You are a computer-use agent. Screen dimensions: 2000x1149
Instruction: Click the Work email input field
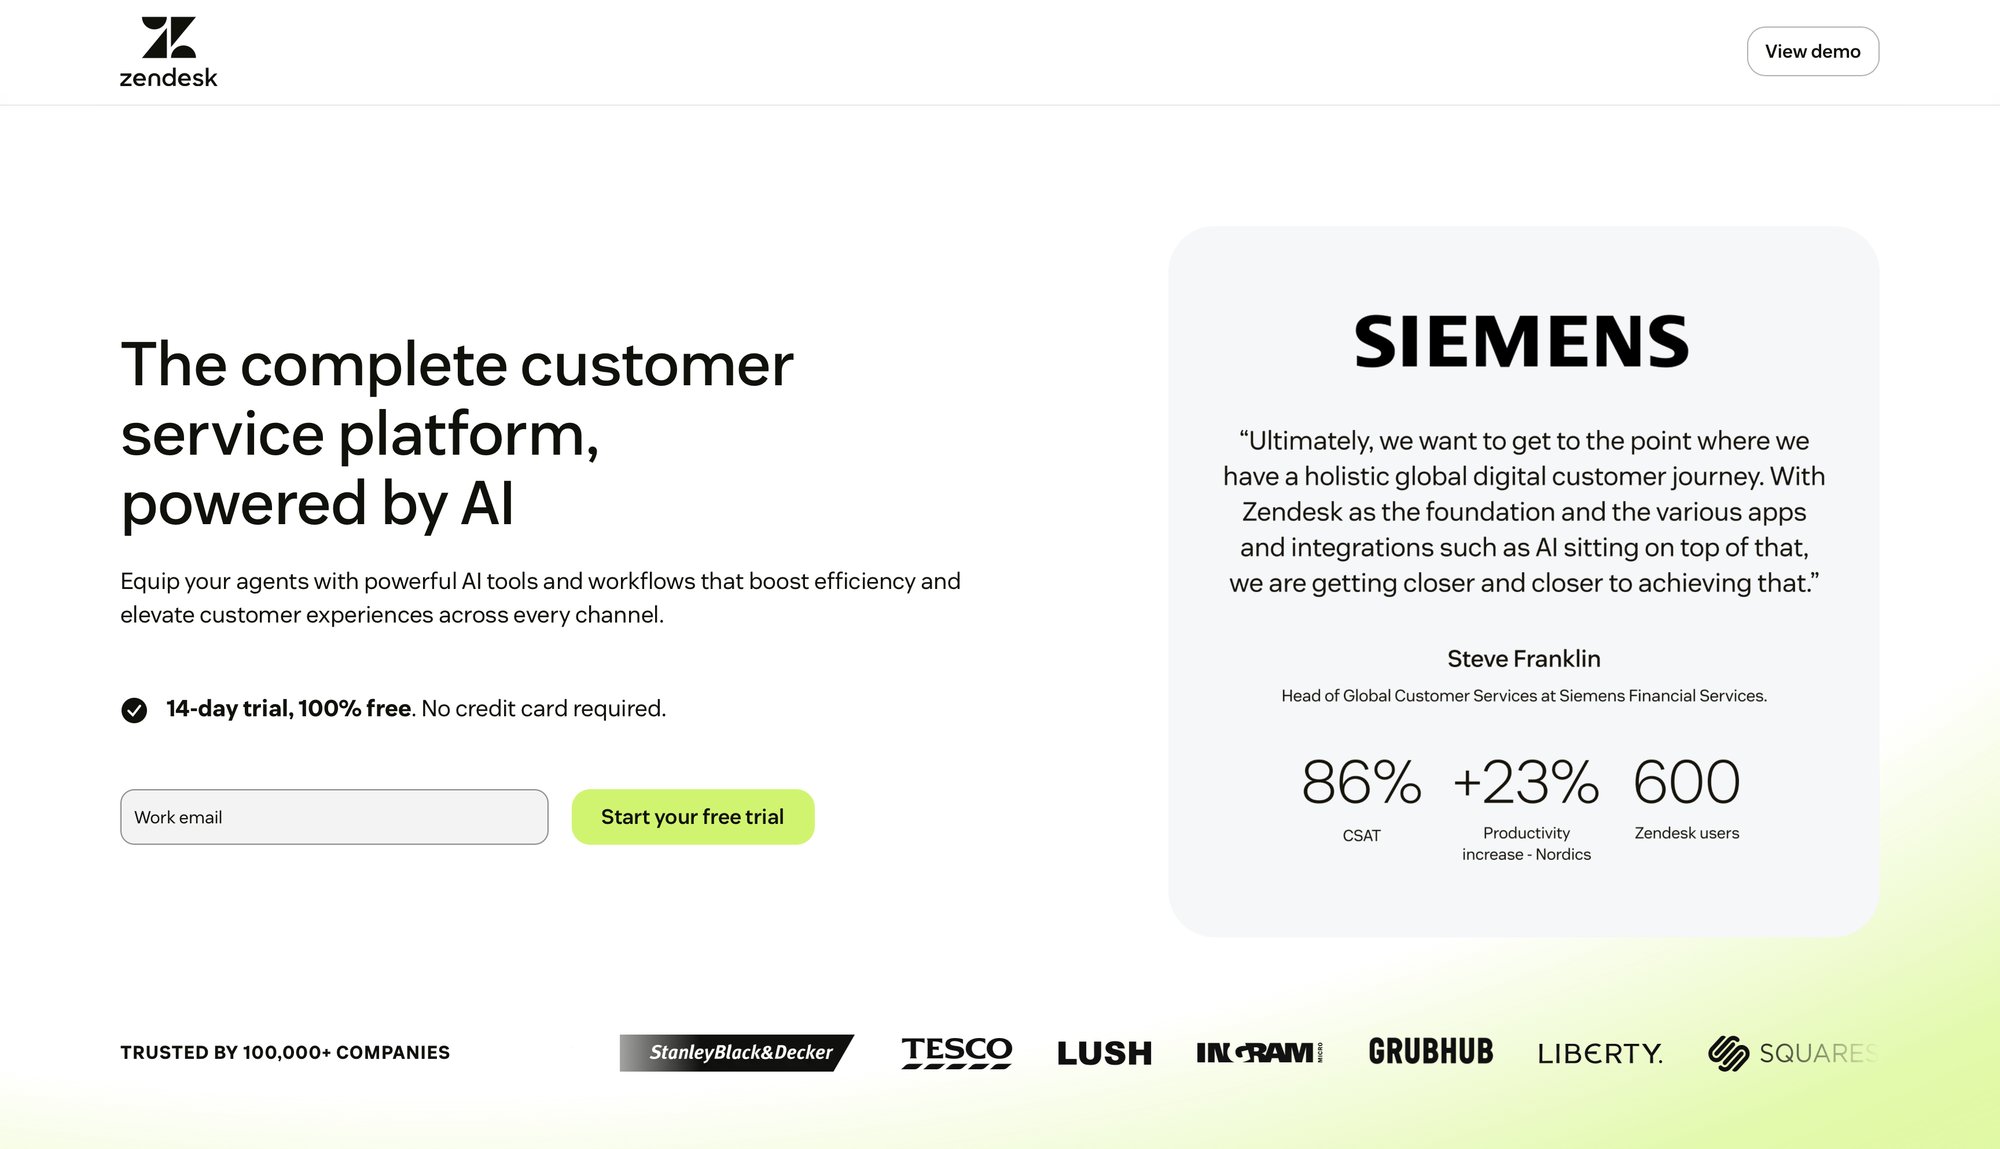(x=334, y=817)
